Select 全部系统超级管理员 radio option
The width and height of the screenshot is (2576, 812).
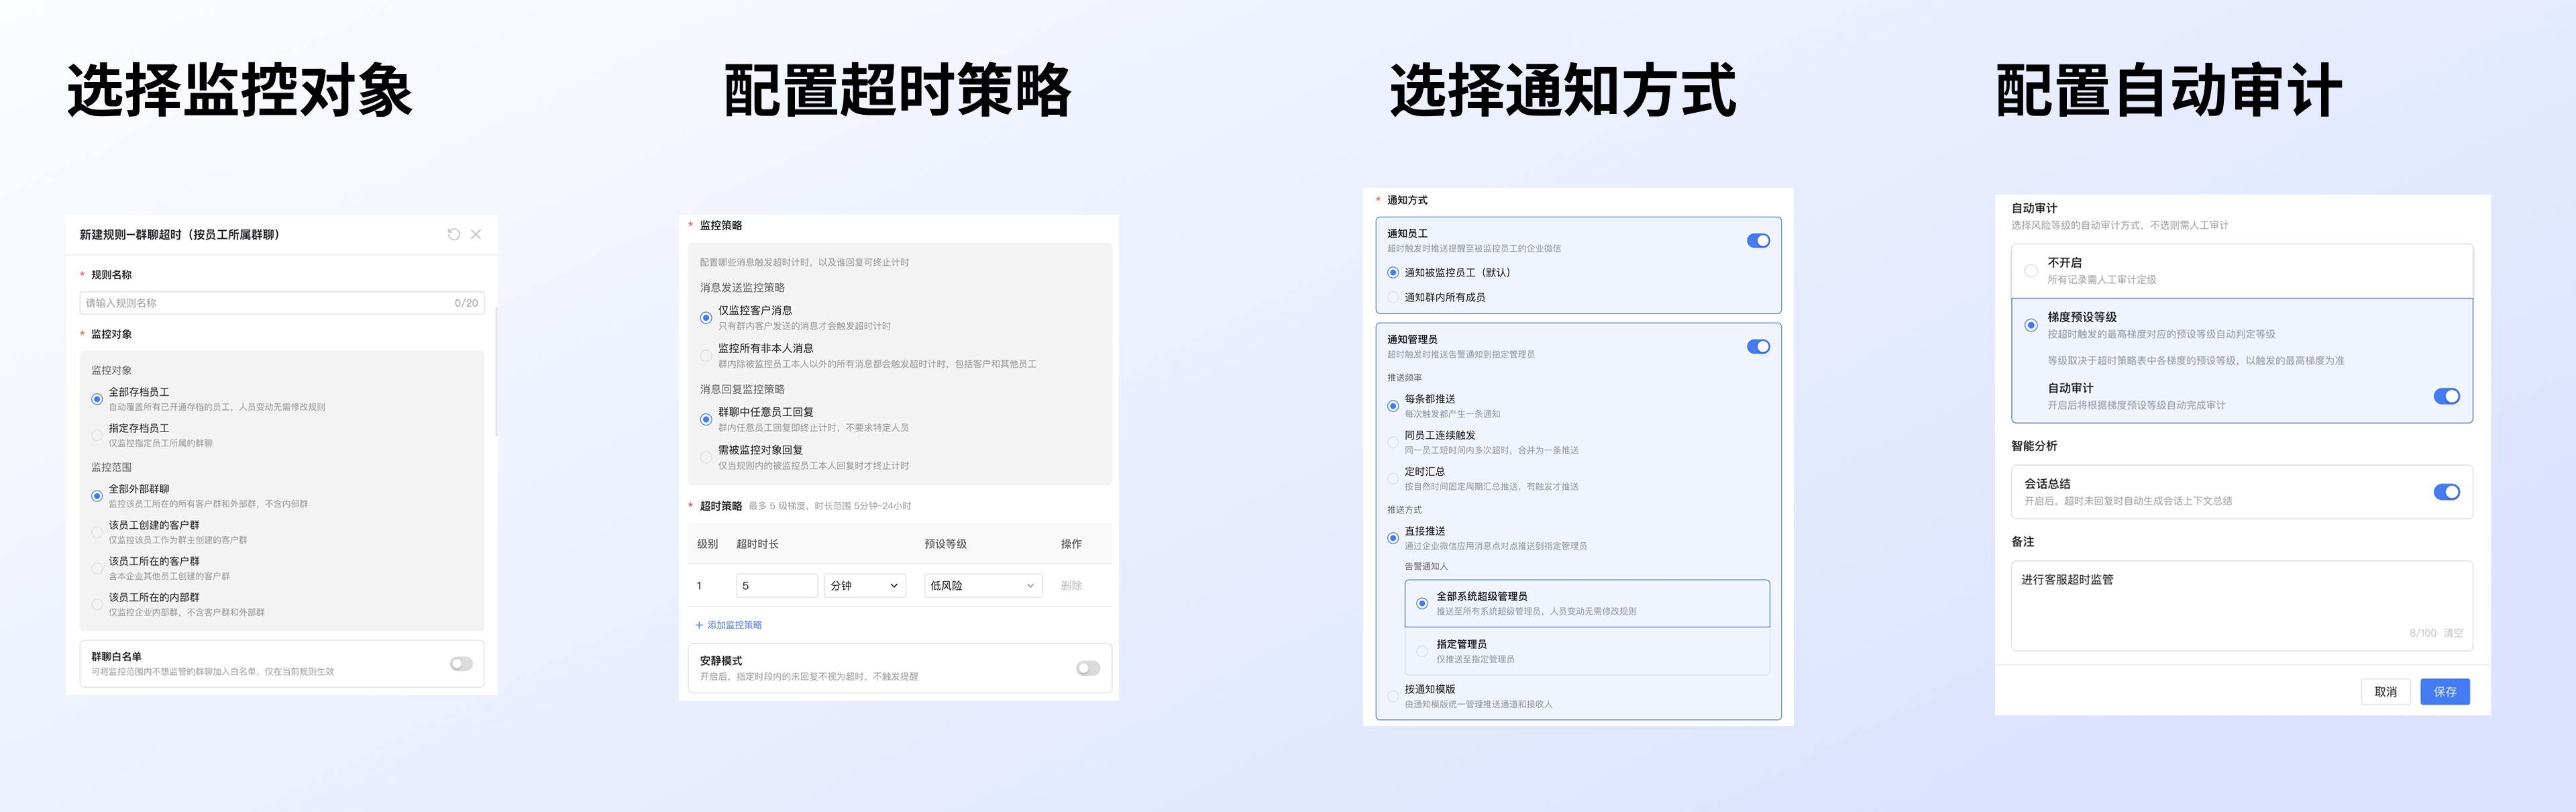1422,603
